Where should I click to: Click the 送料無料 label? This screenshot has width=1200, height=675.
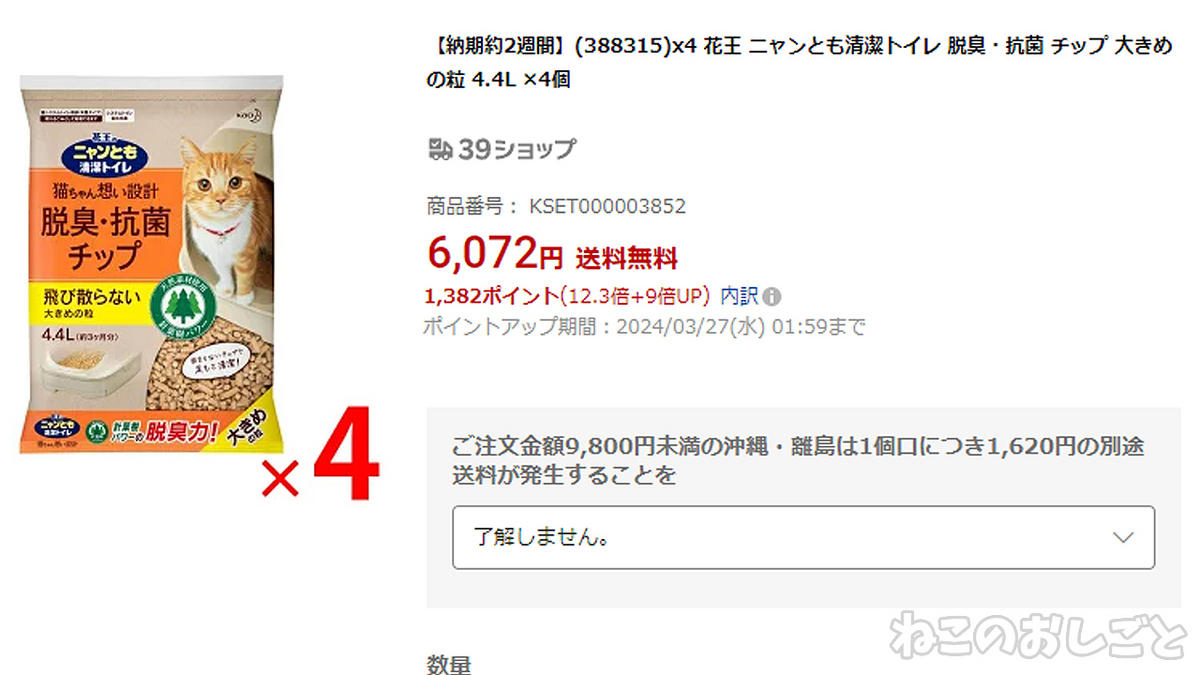(x=627, y=258)
